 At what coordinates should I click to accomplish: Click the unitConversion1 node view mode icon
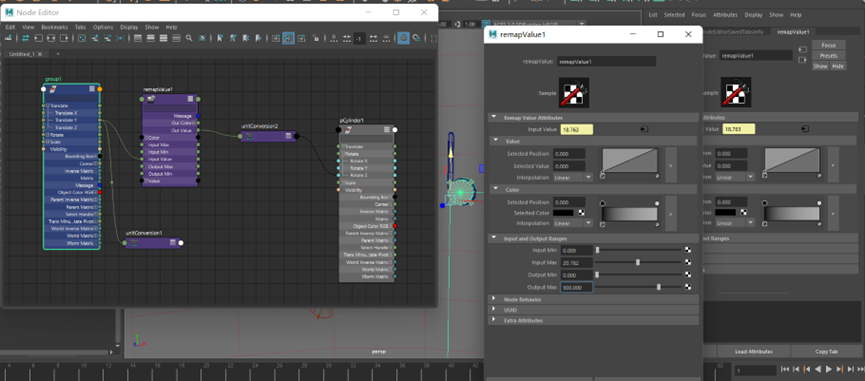click(x=173, y=243)
